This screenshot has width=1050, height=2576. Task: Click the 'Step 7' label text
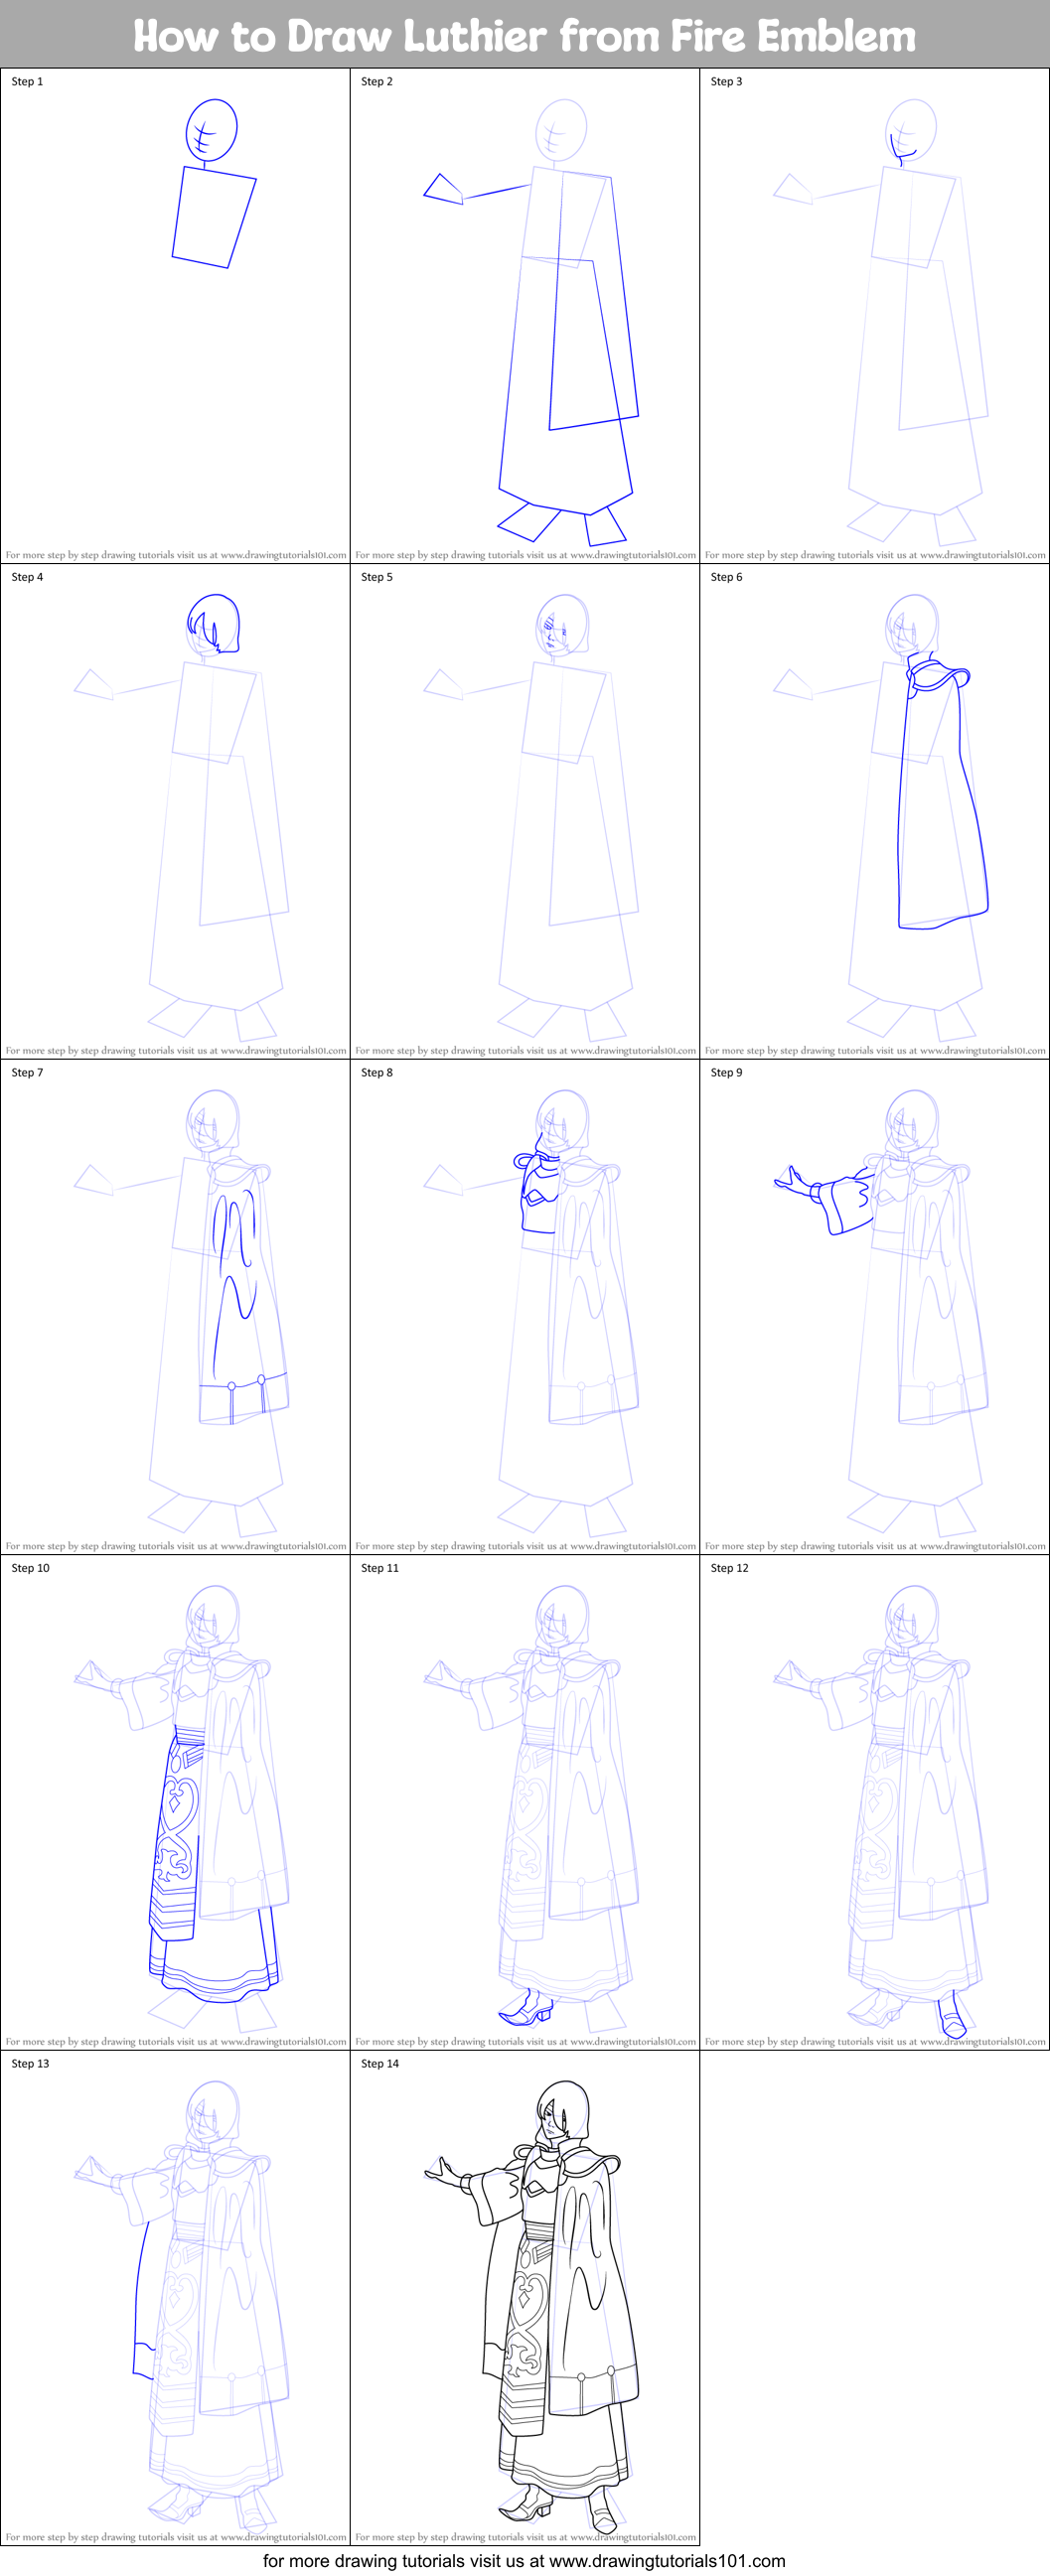(27, 1072)
